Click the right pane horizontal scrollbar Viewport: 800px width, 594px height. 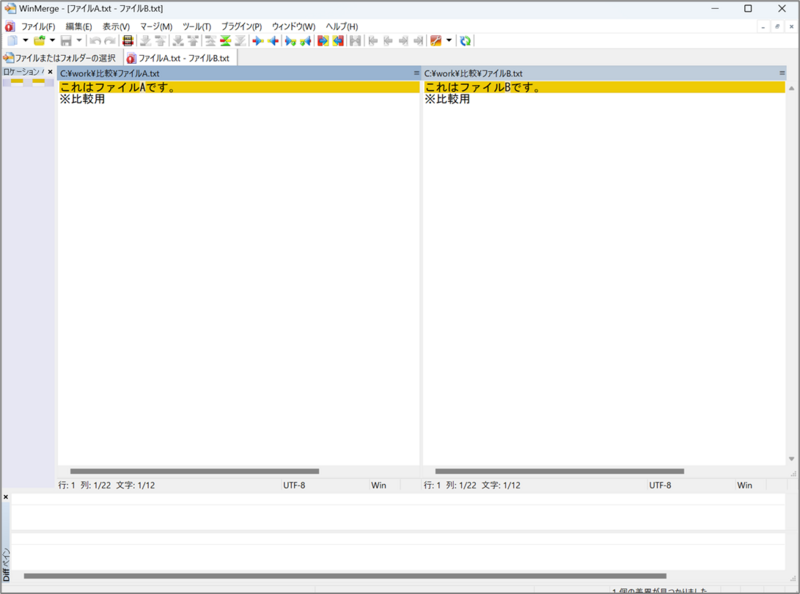pos(560,471)
